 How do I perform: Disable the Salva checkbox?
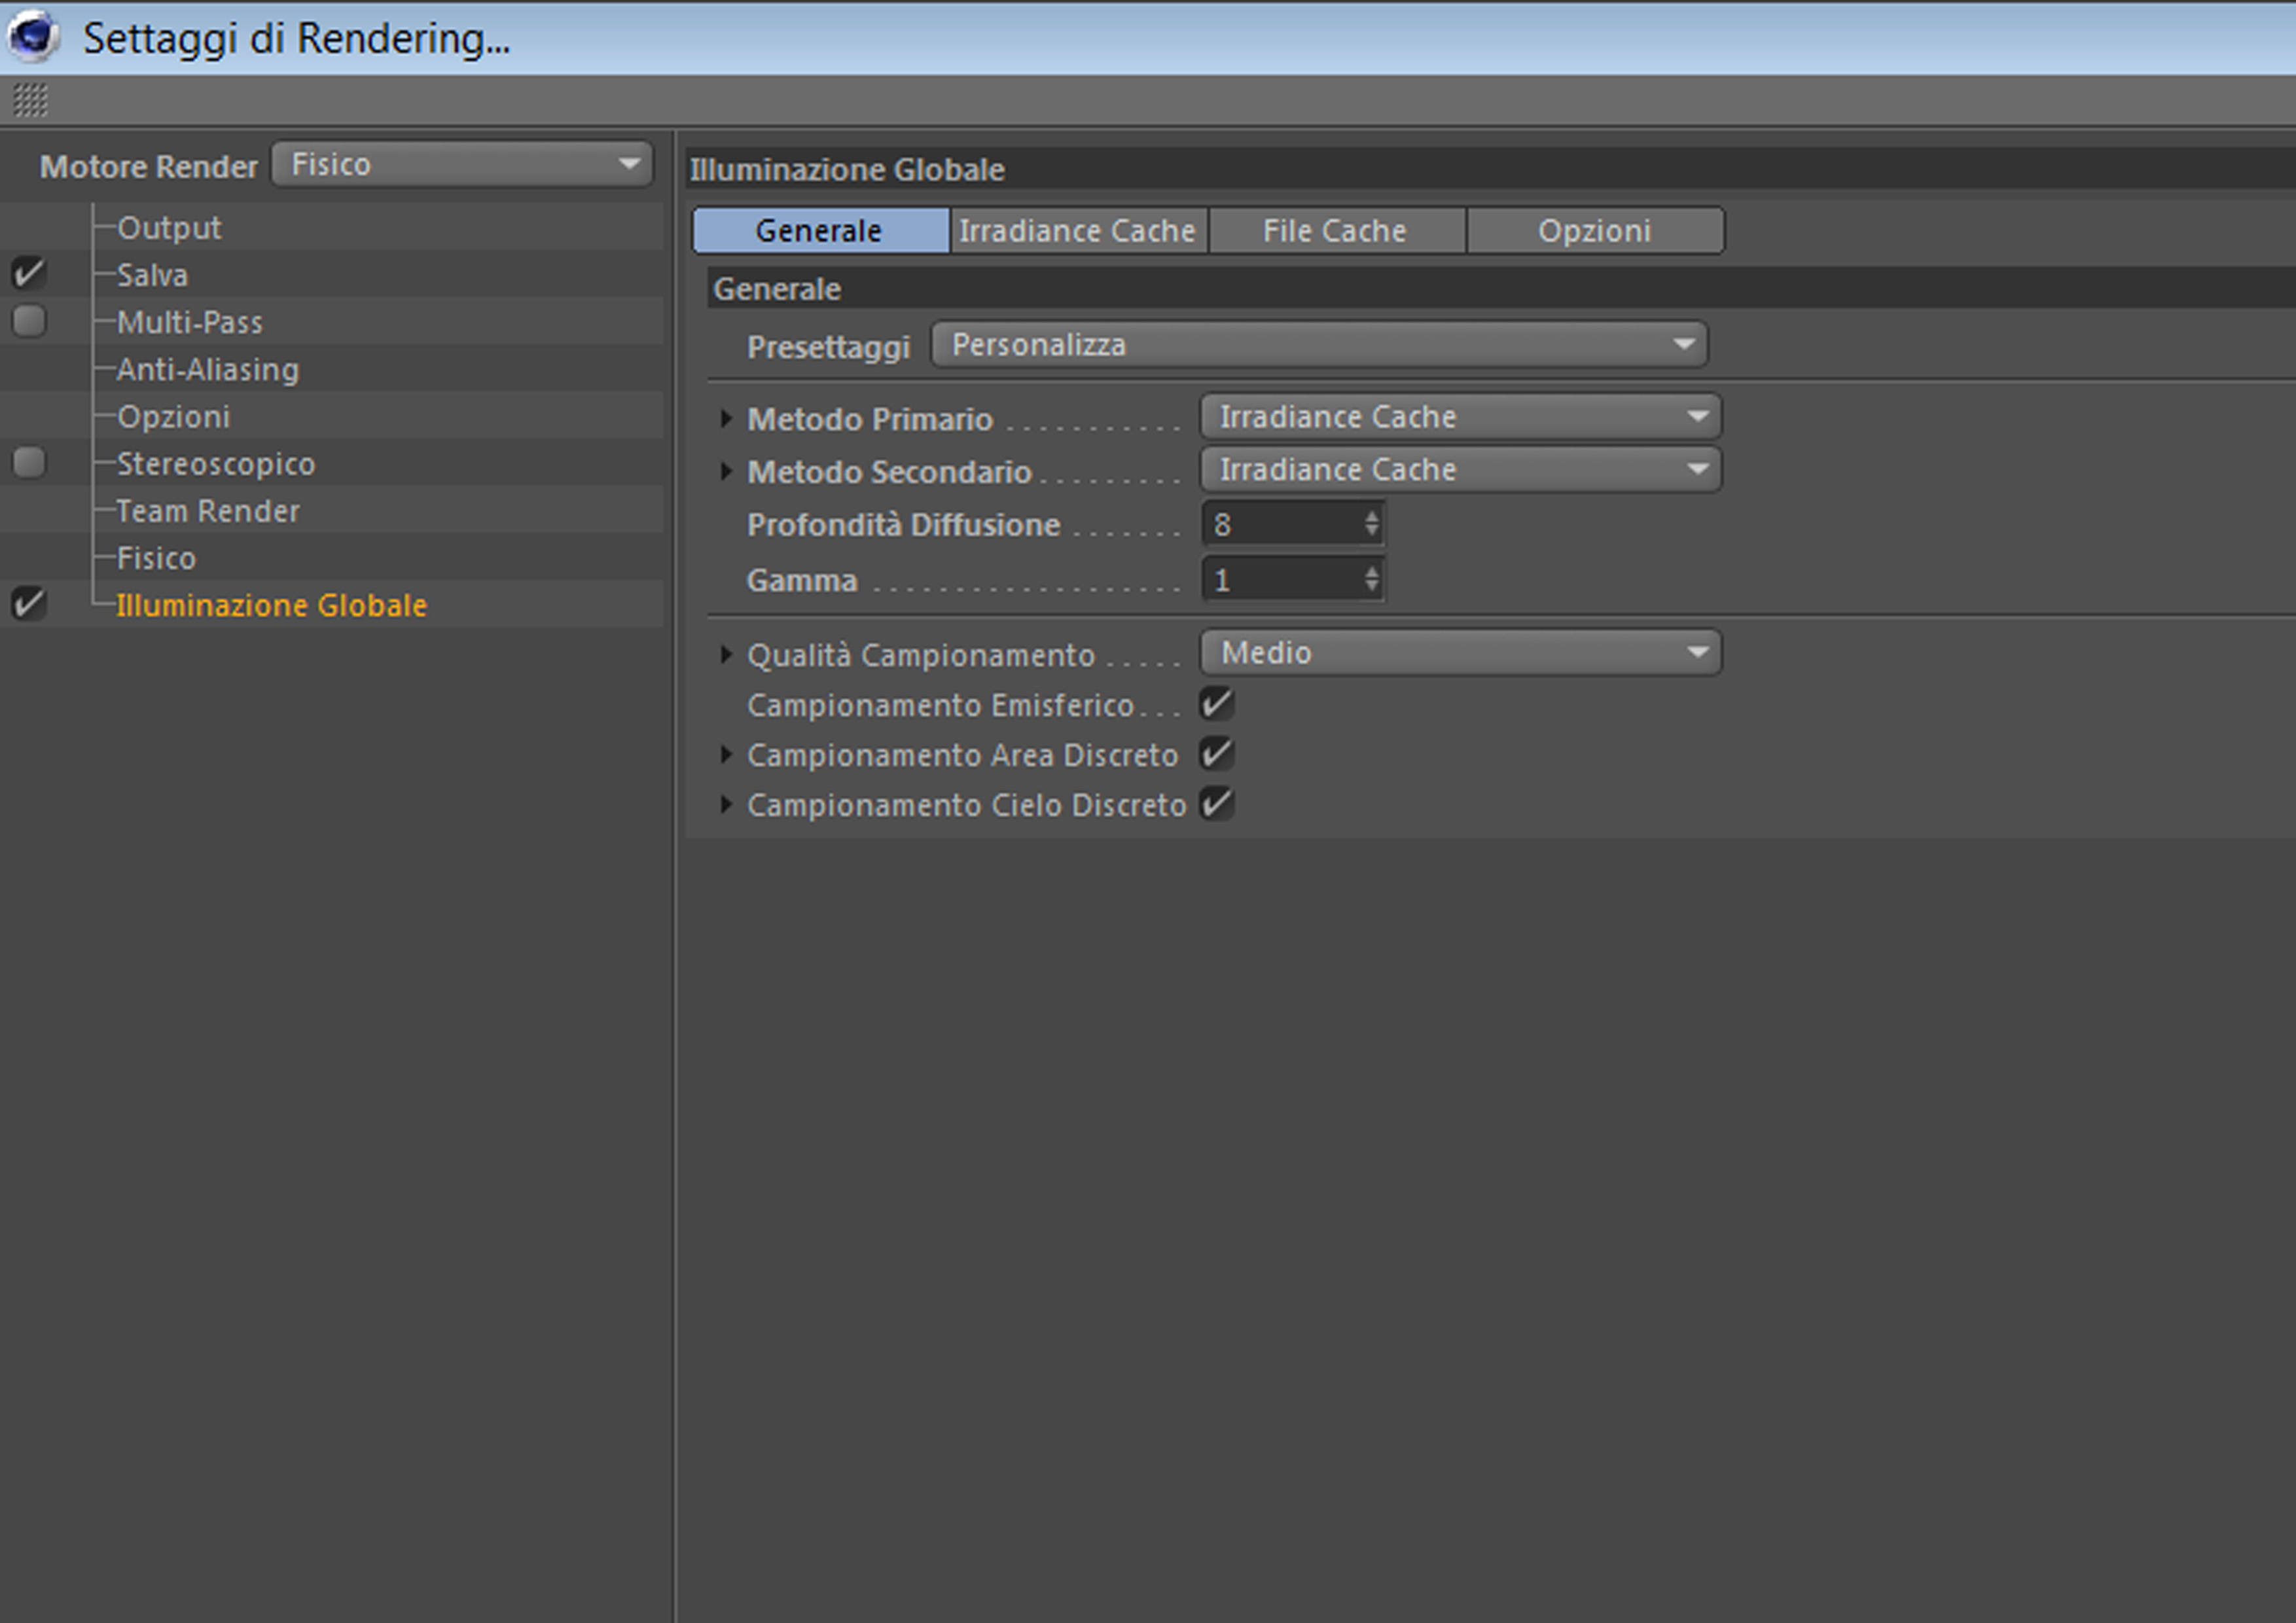pos(29,273)
